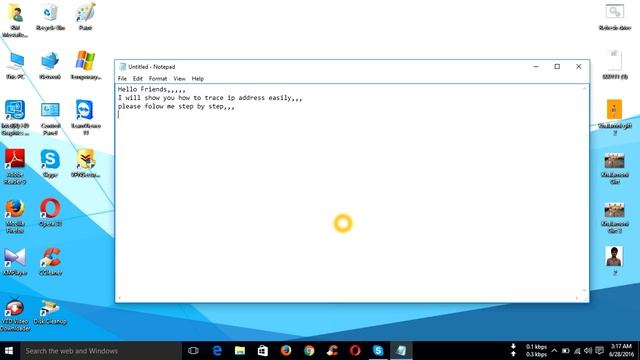Screen dimensions: 640x360
Task: Click in Search the web and Windows box
Action: click(x=101, y=351)
